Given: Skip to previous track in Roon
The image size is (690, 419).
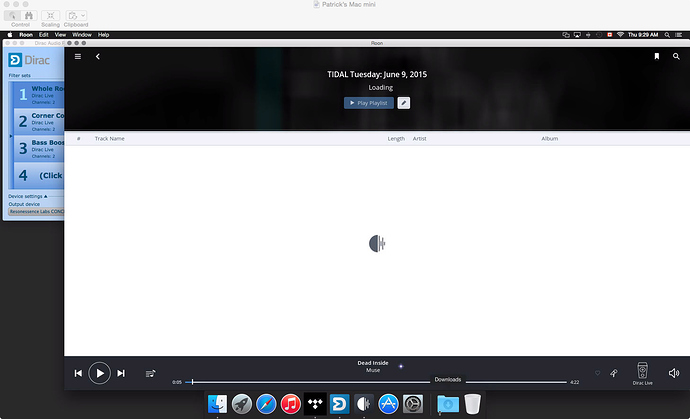Looking at the screenshot, I should pos(78,373).
